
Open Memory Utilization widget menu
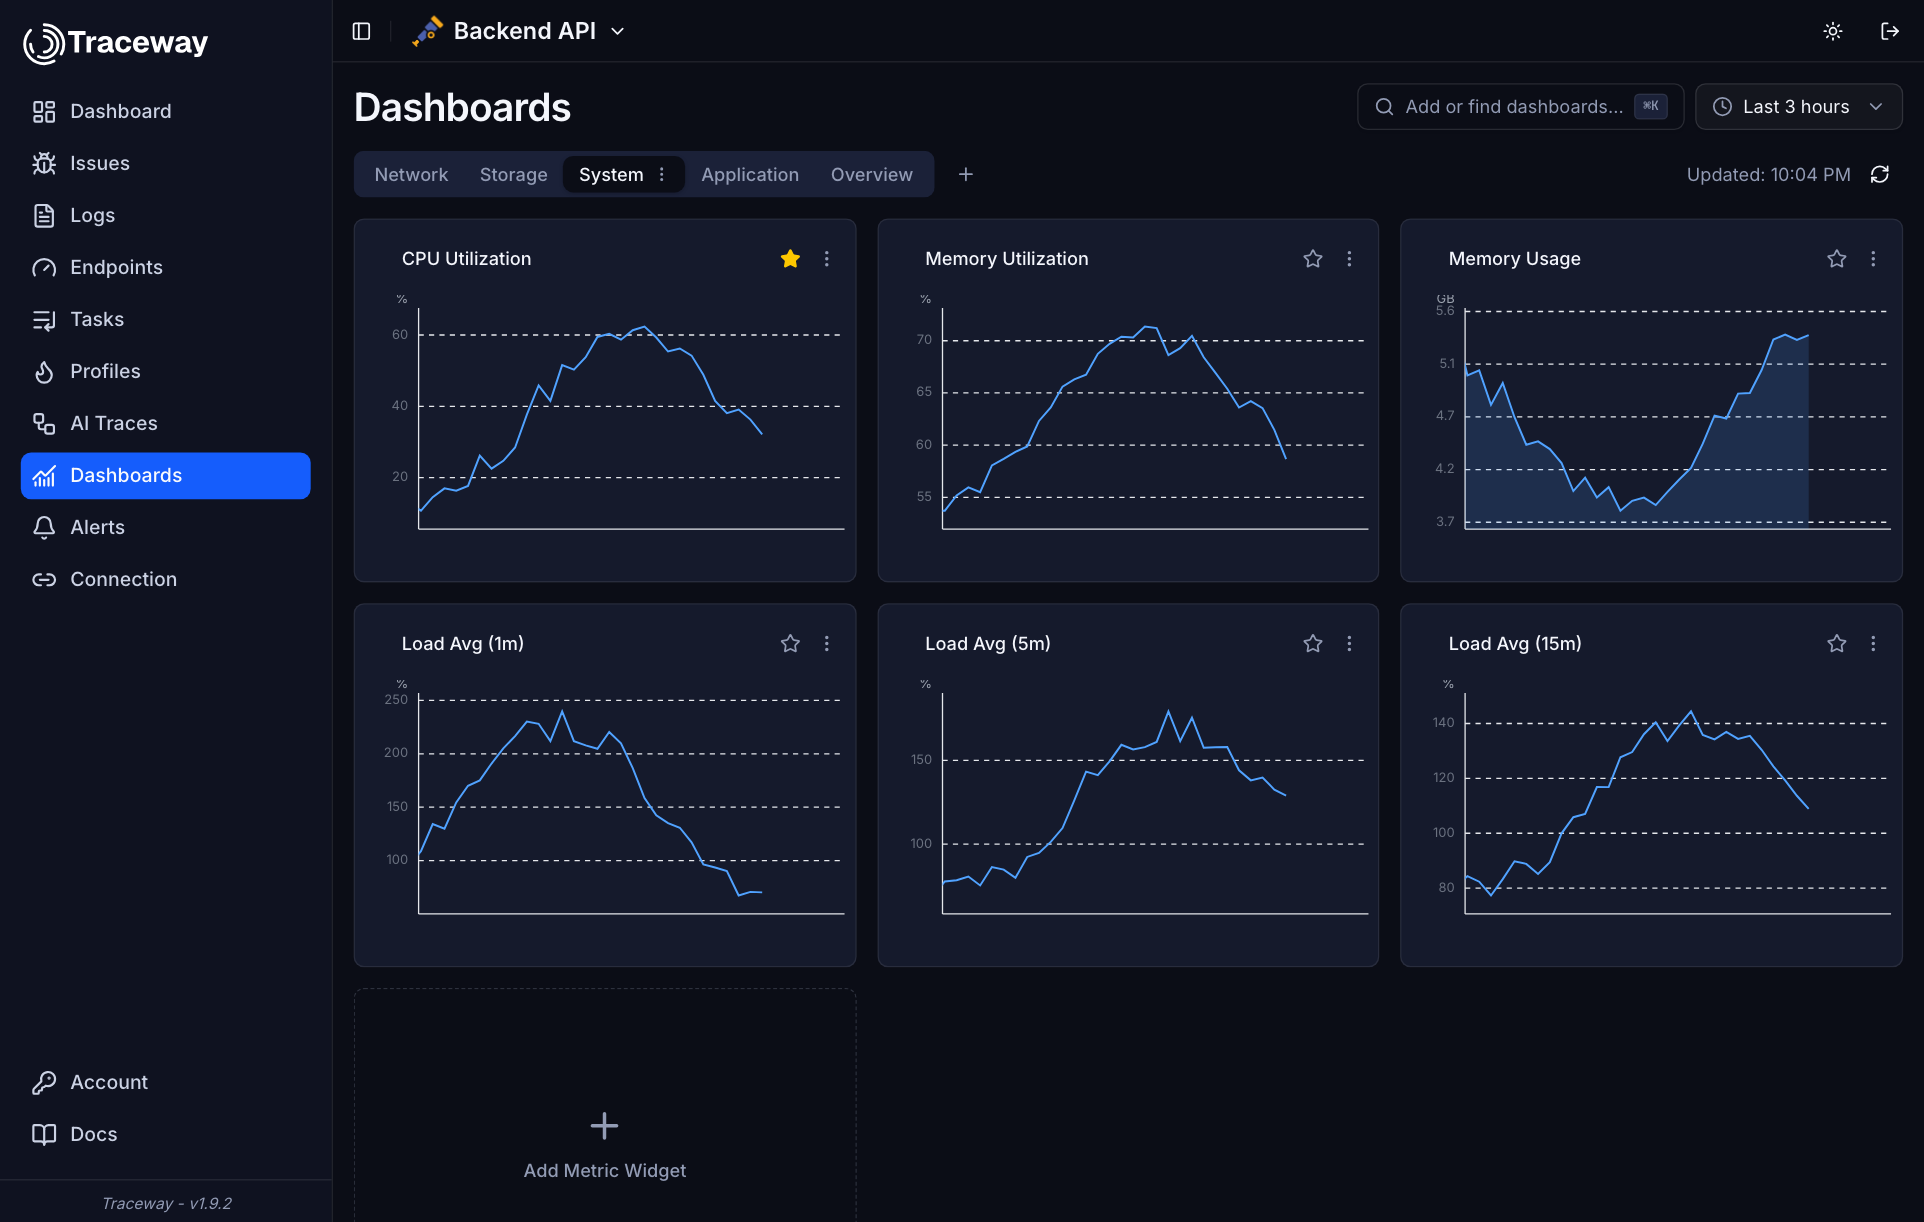click(1350, 259)
